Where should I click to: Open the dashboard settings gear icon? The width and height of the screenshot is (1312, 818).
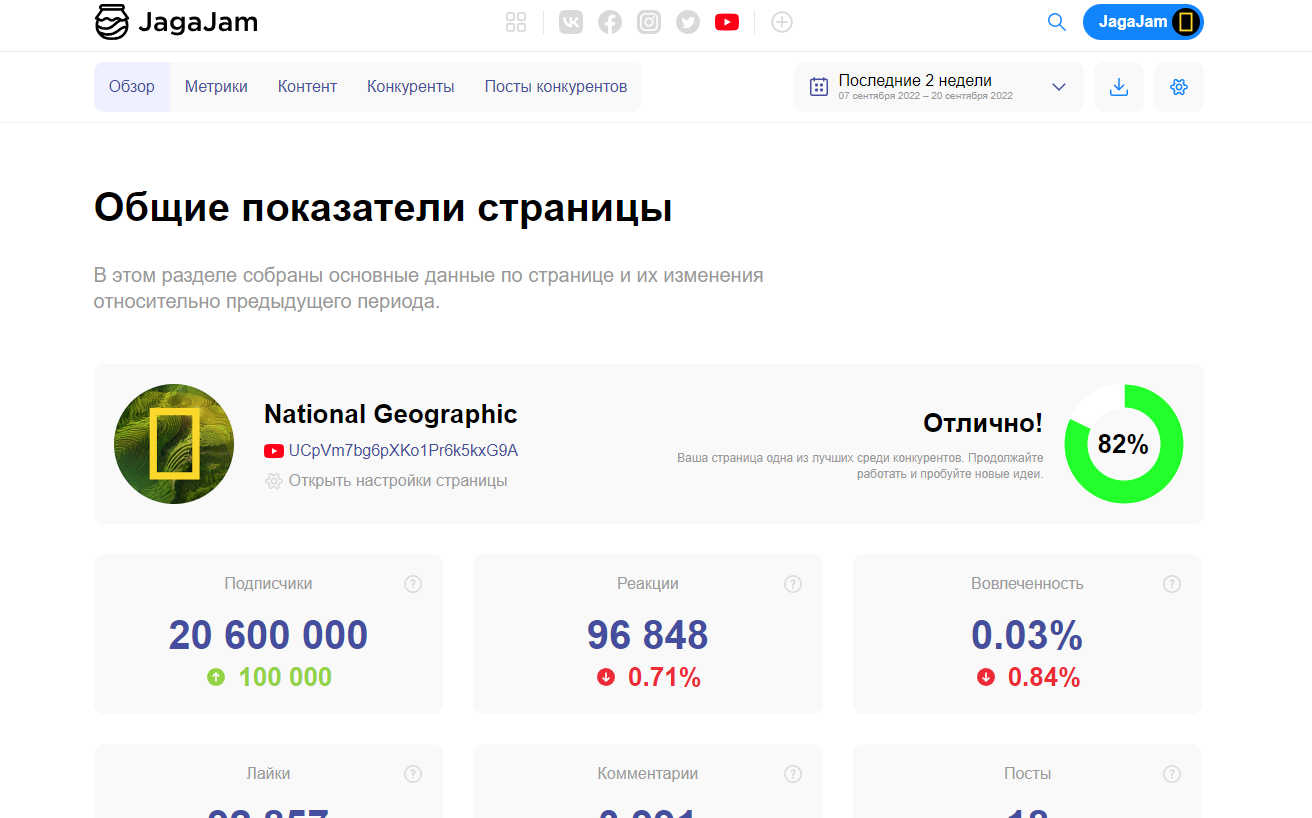coord(1178,87)
